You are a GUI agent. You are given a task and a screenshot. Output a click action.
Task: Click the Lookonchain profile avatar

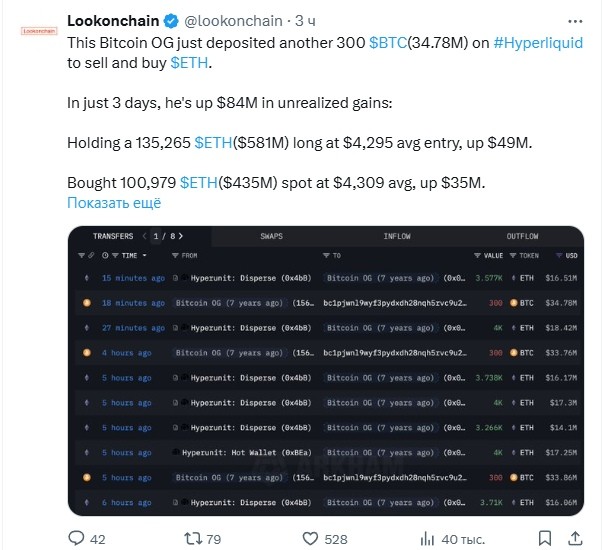(38, 30)
